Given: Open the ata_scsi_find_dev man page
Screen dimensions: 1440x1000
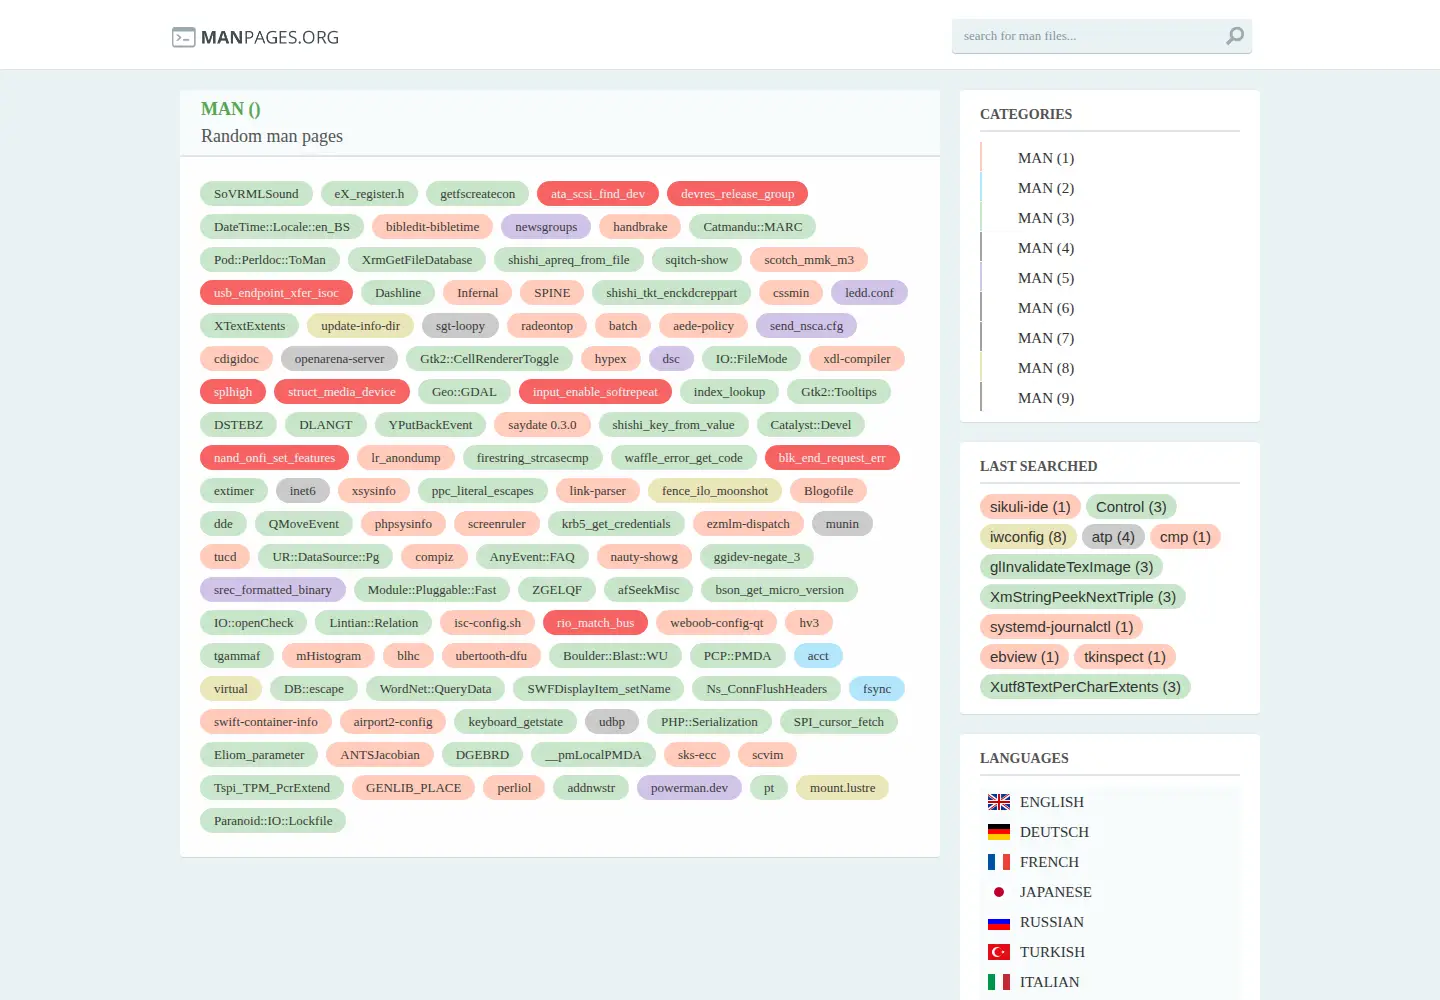Looking at the screenshot, I should 598,194.
